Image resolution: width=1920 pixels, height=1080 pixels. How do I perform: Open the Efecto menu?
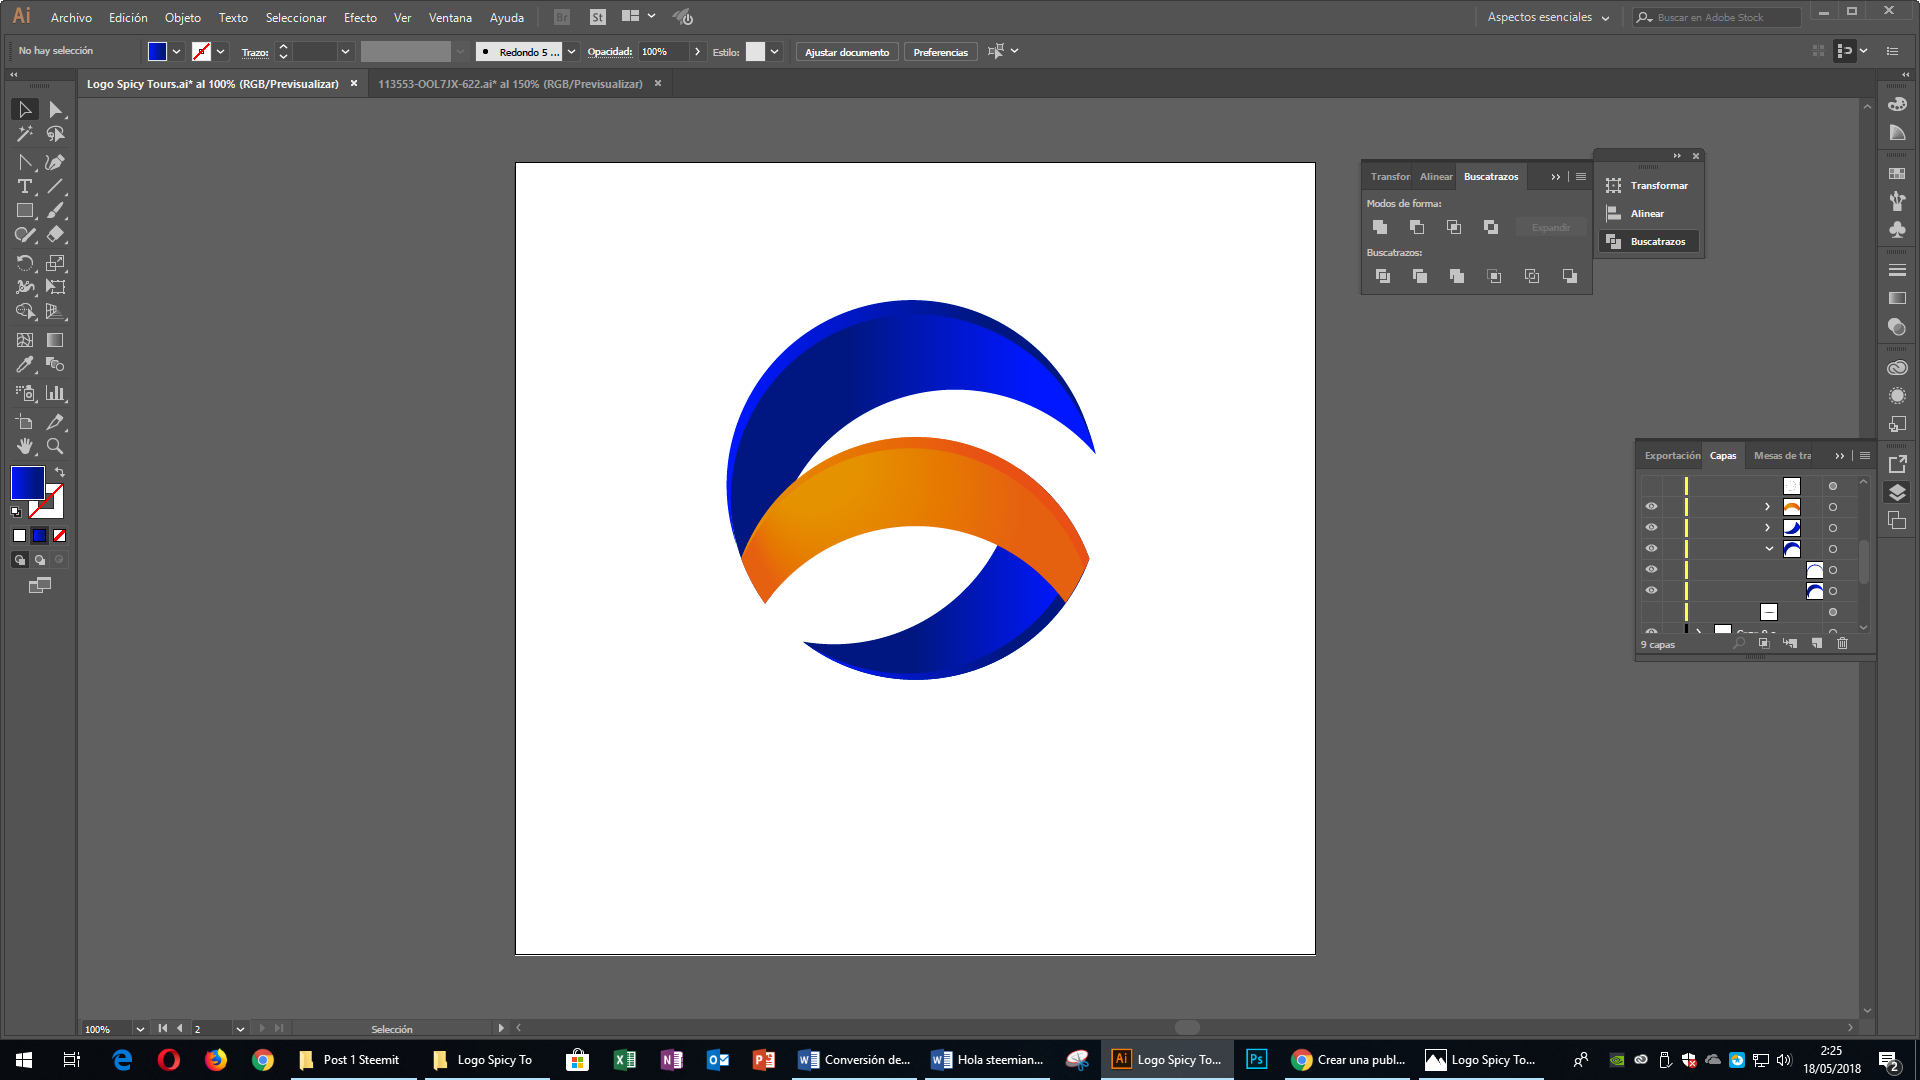point(360,17)
